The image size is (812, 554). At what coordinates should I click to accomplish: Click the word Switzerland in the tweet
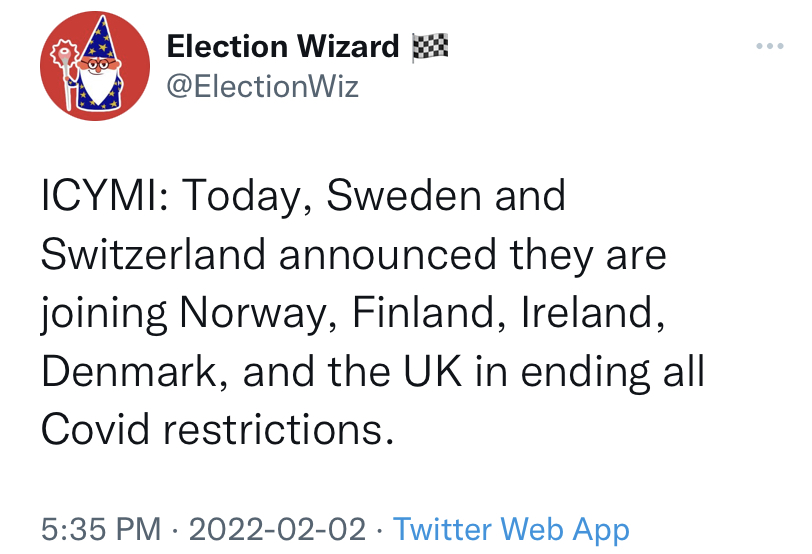(x=153, y=255)
